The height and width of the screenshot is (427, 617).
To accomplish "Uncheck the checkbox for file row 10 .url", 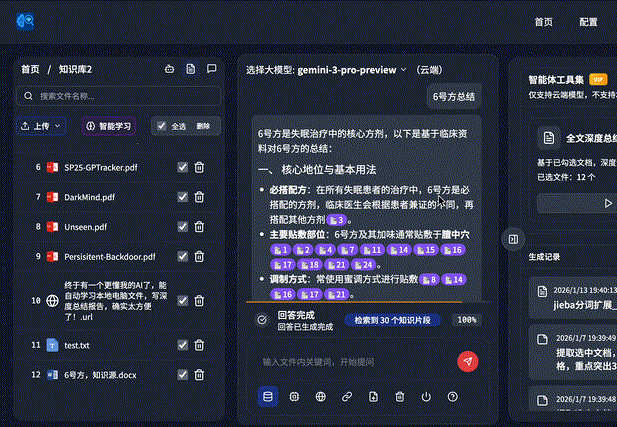I will pos(182,301).
